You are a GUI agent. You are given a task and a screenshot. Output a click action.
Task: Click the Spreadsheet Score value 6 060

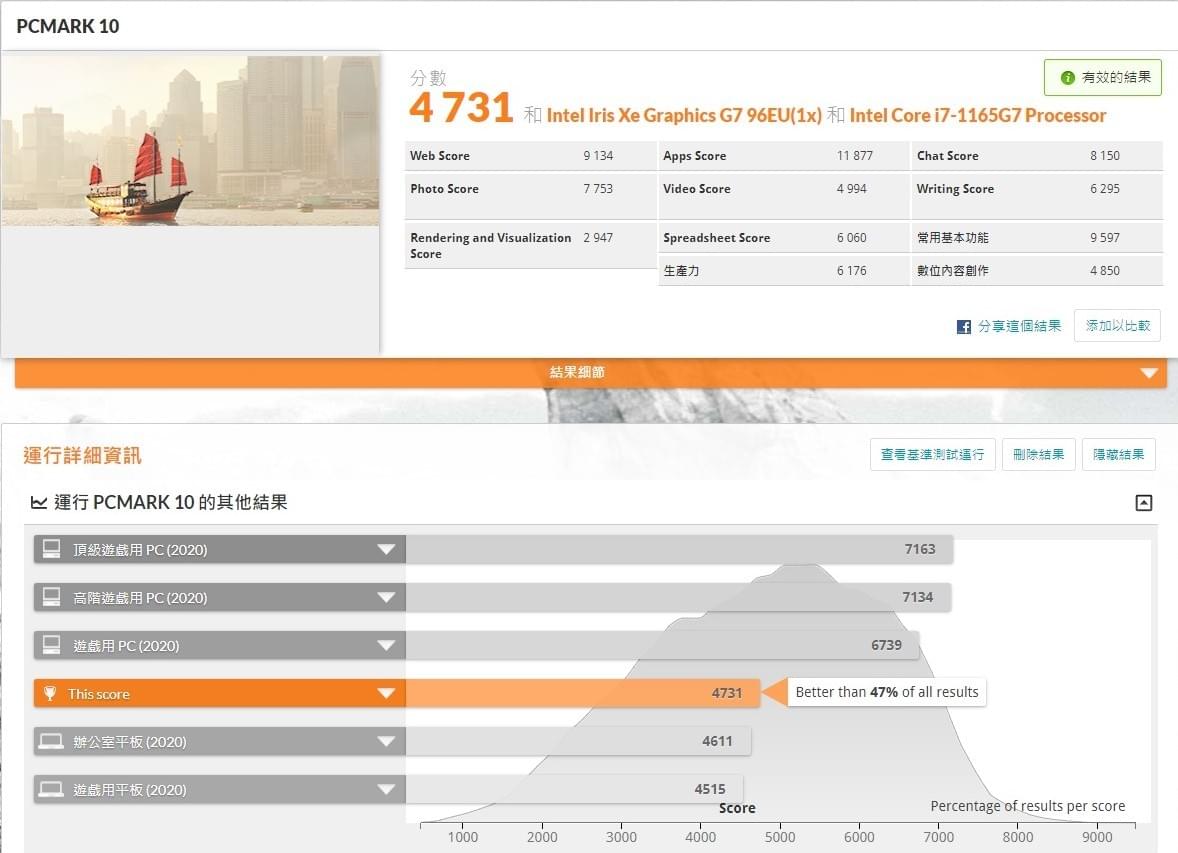click(x=851, y=237)
